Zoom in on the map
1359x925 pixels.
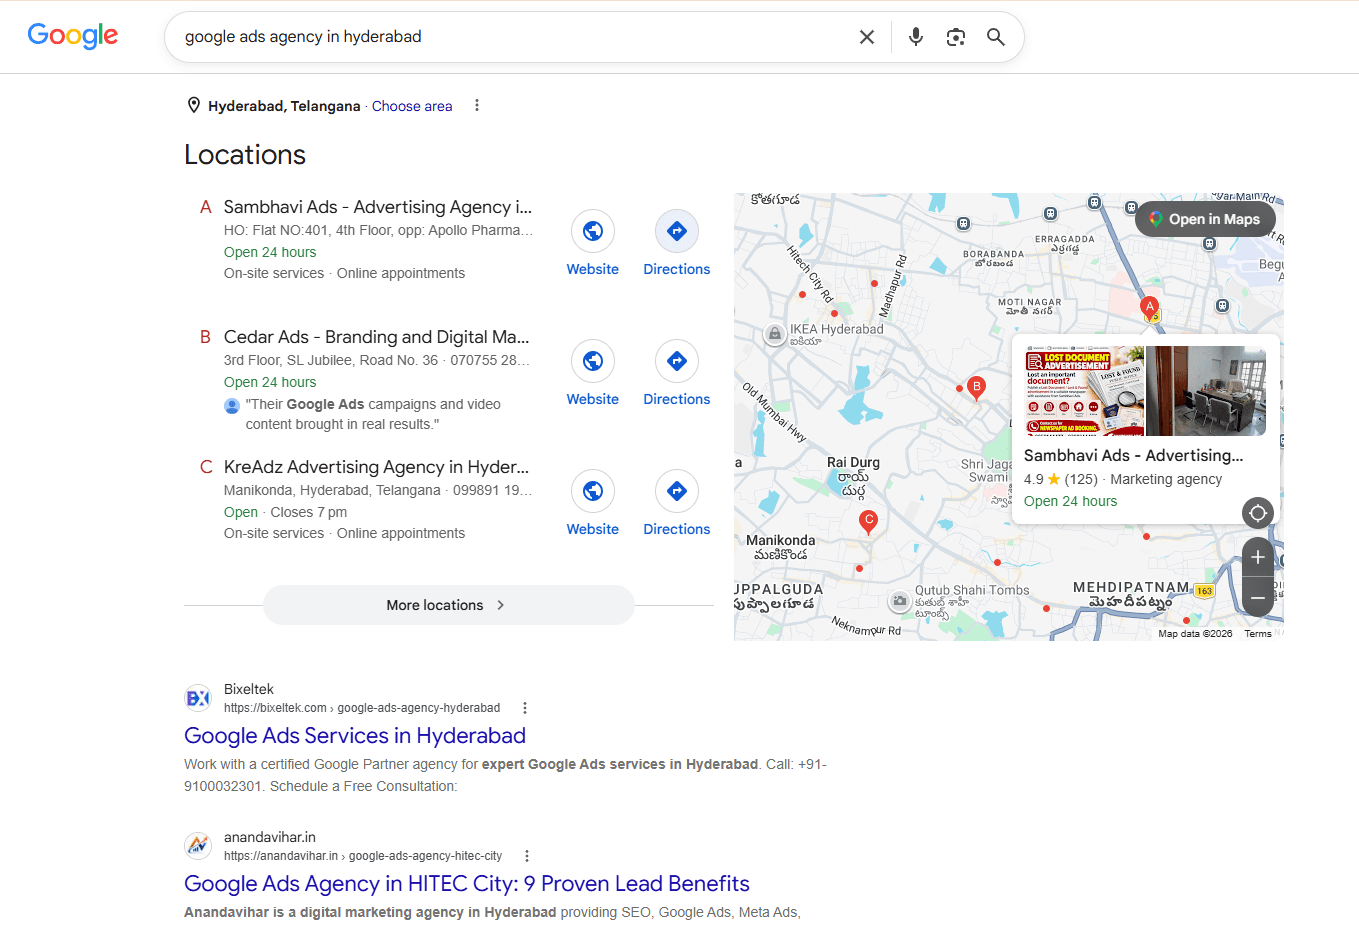[x=1258, y=557]
